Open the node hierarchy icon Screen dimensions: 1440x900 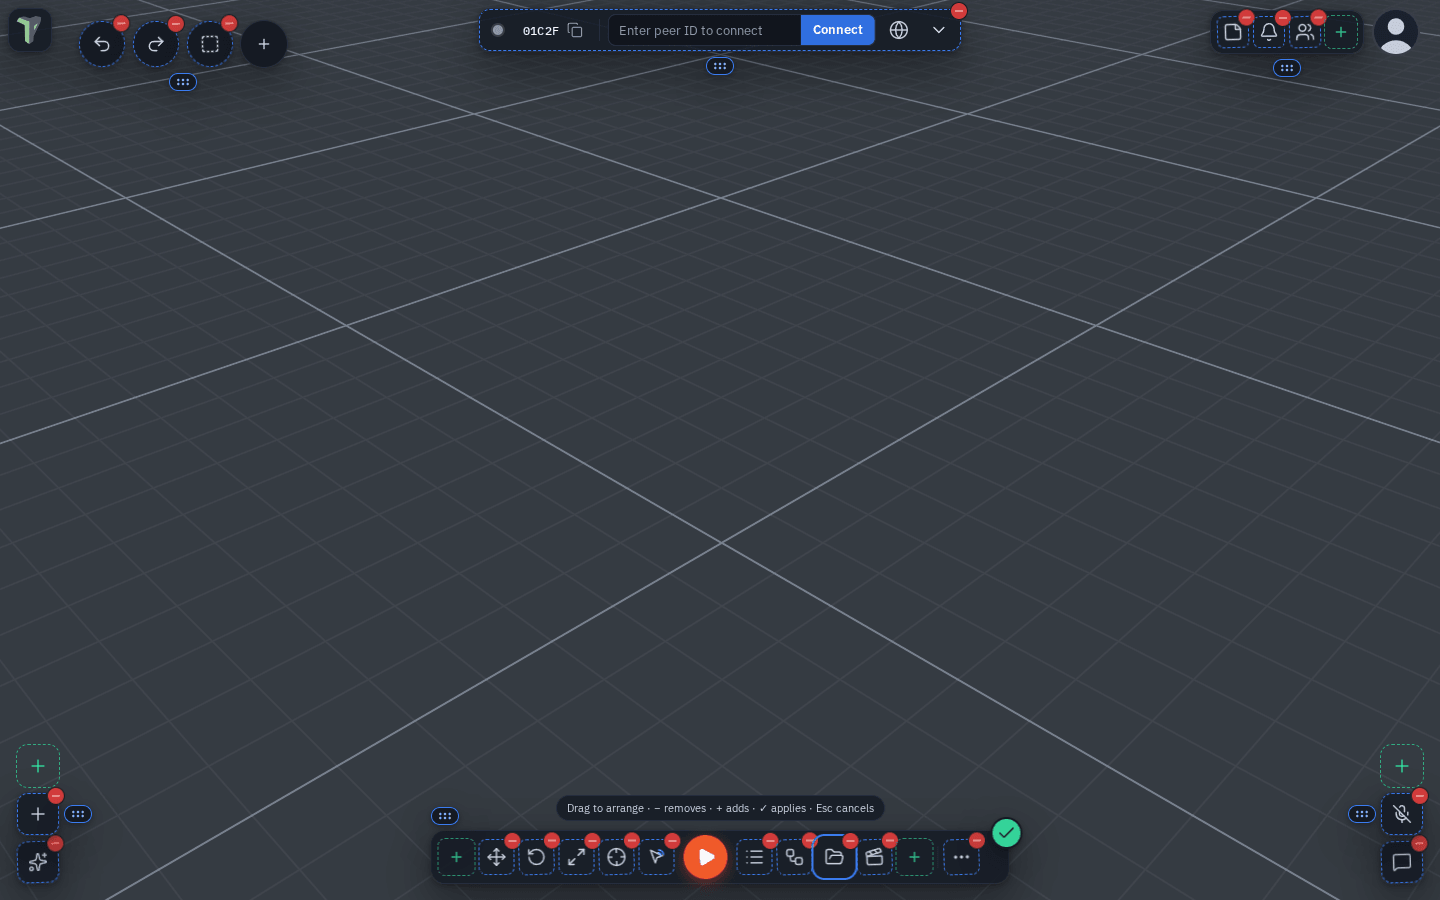pos(794,857)
